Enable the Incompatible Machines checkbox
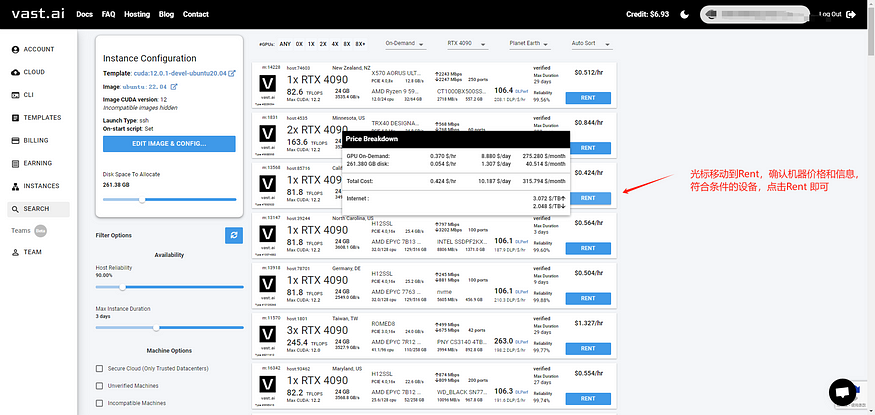The image size is (875, 415). [99, 403]
